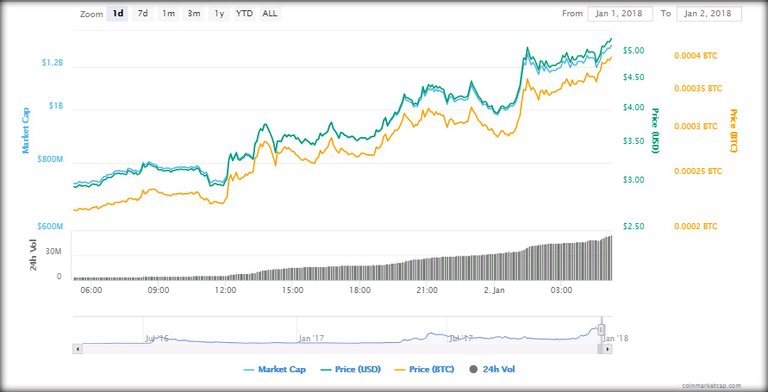This screenshot has width=768, height=392.
Task: Toggle Price (USD) series in legend
Action: (x=351, y=369)
